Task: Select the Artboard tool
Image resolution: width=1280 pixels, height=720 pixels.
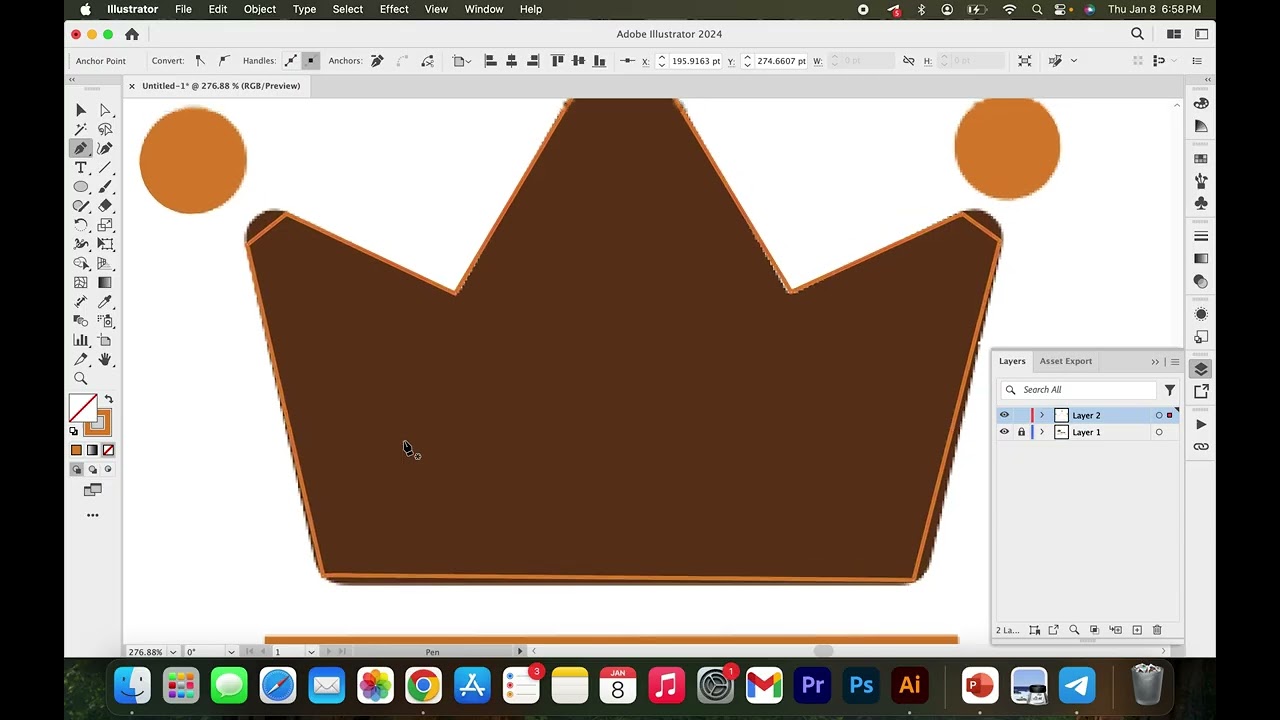Action: (x=105, y=340)
